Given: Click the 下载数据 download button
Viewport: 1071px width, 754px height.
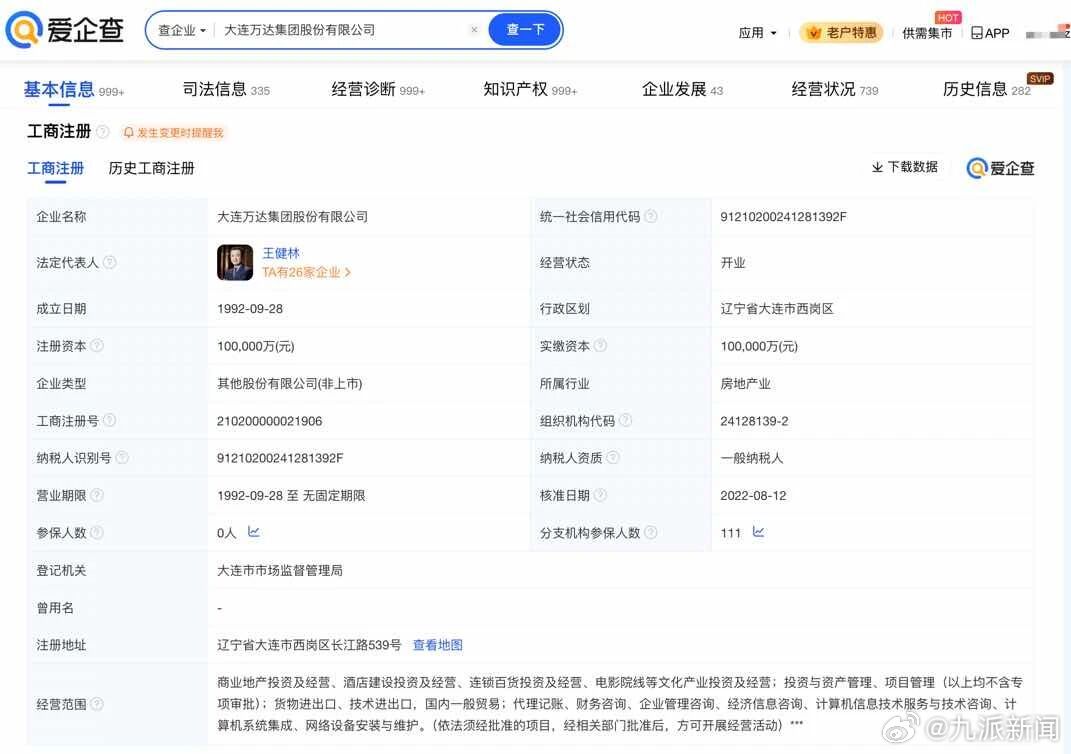Looking at the screenshot, I should coord(904,167).
